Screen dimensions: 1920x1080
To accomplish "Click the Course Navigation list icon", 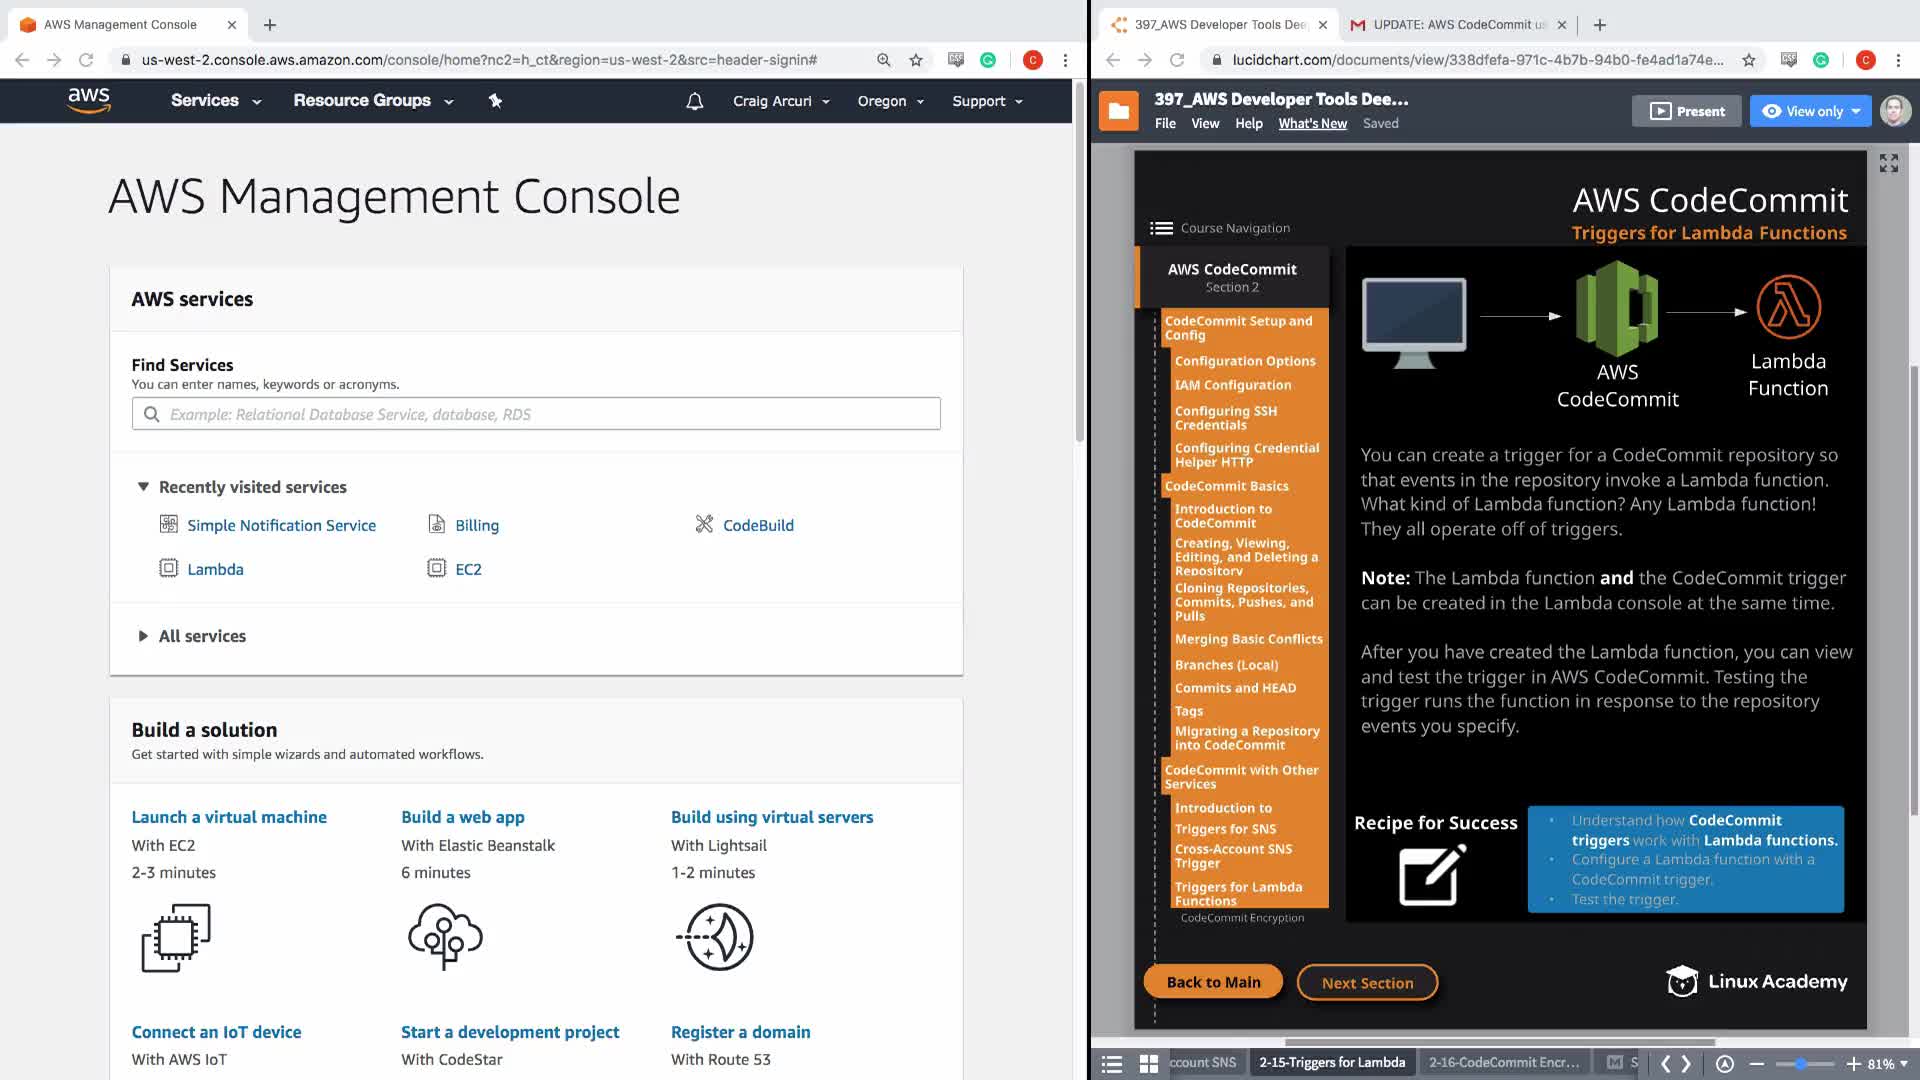I will point(1161,228).
